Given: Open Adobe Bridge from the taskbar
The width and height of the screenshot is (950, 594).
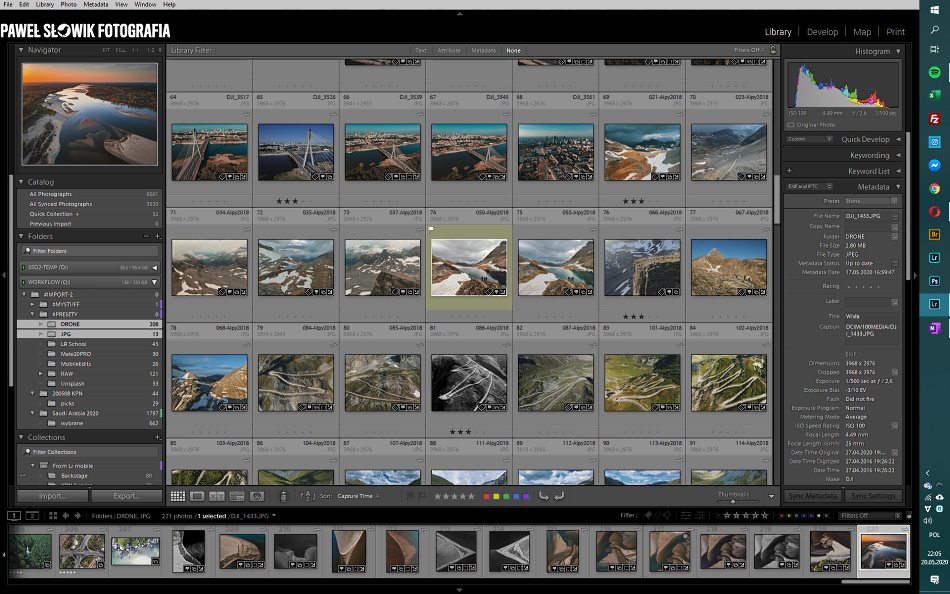Looking at the screenshot, I should click(x=934, y=235).
